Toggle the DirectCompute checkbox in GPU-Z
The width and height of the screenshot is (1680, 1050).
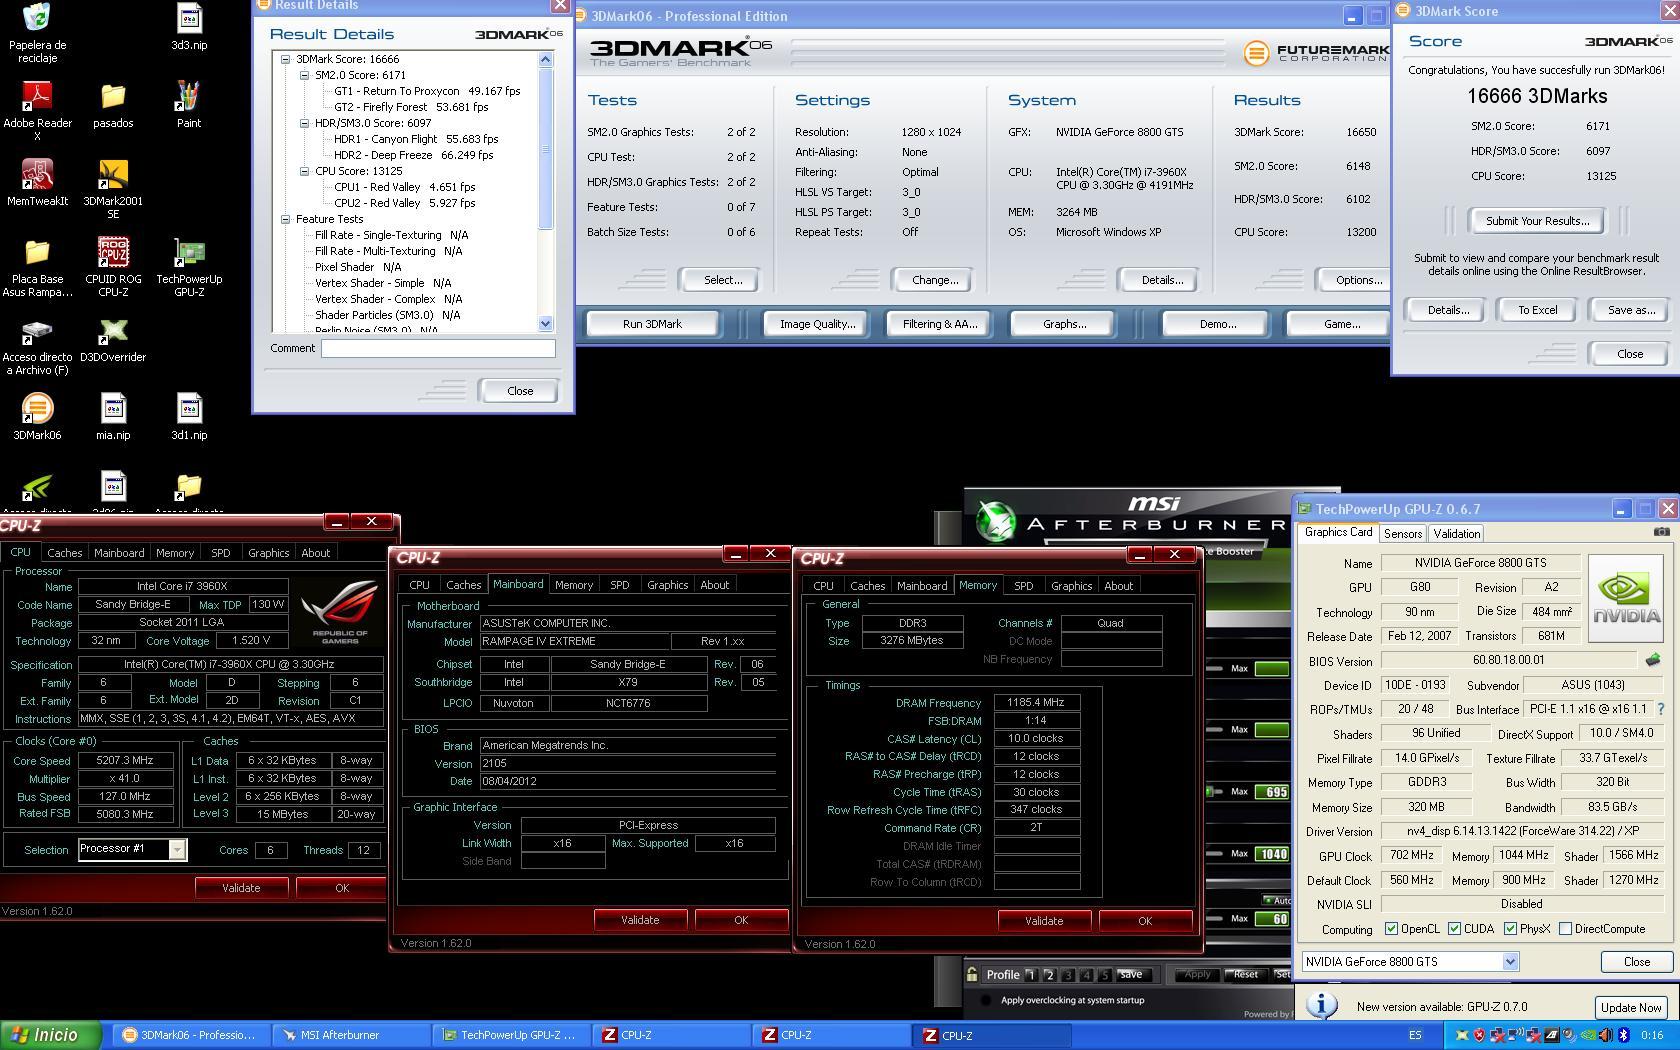[1565, 929]
